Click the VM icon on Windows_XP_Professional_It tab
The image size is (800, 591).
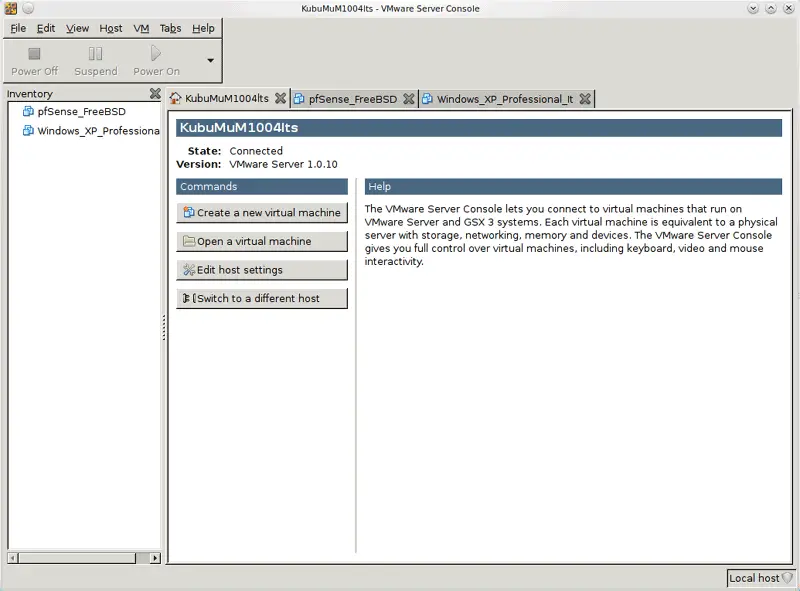tap(427, 98)
